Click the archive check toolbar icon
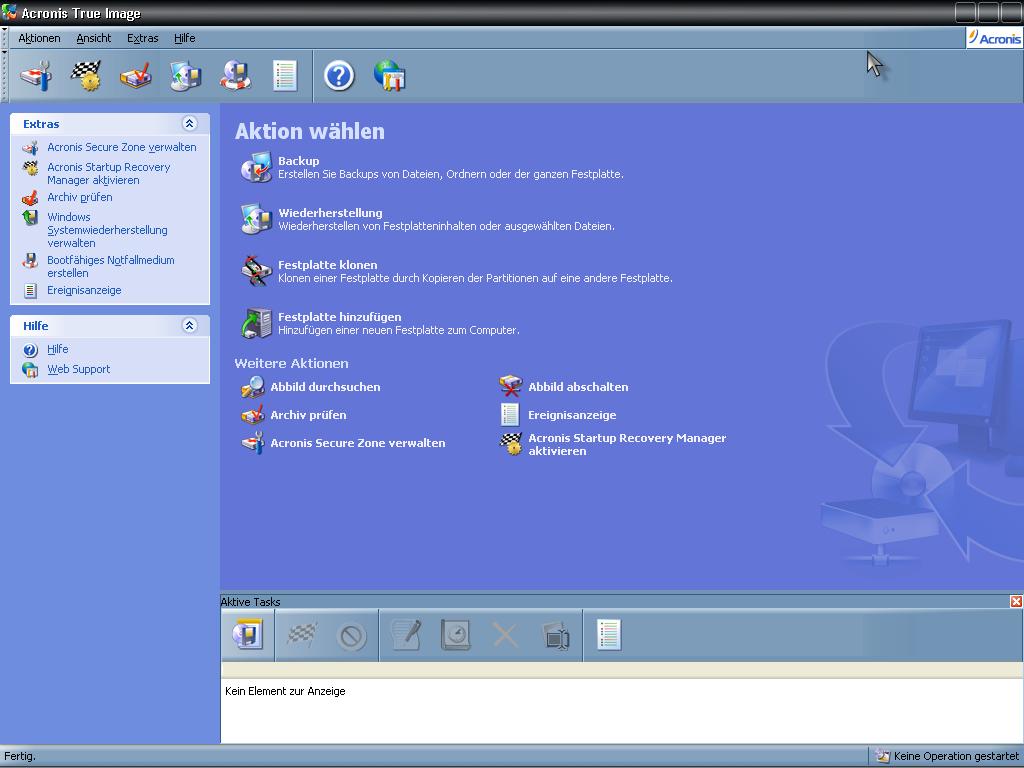The image size is (1024, 768). [136, 76]
